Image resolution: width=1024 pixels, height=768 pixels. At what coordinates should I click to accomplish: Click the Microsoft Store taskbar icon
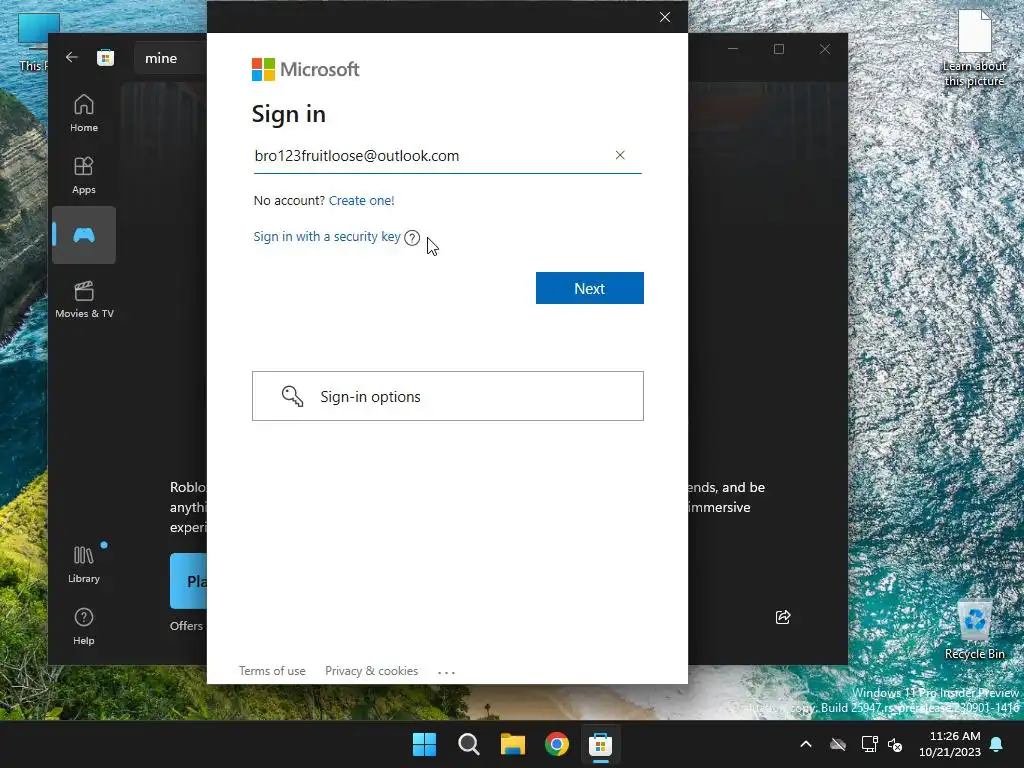(x=600, y=744)
